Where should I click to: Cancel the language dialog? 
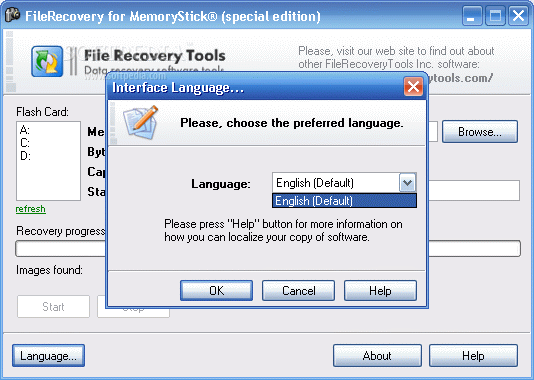(x=298, y=291)
